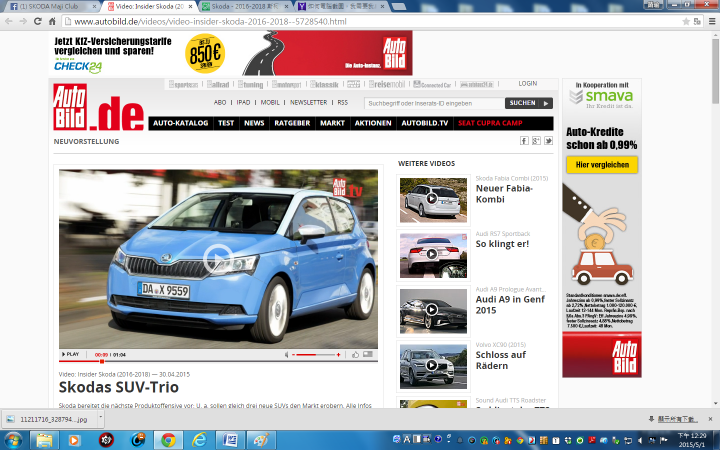Share on Facebook icon near NEUVORSTELLUNG
This screenshot has height=450, width=720.
(524, 141)
